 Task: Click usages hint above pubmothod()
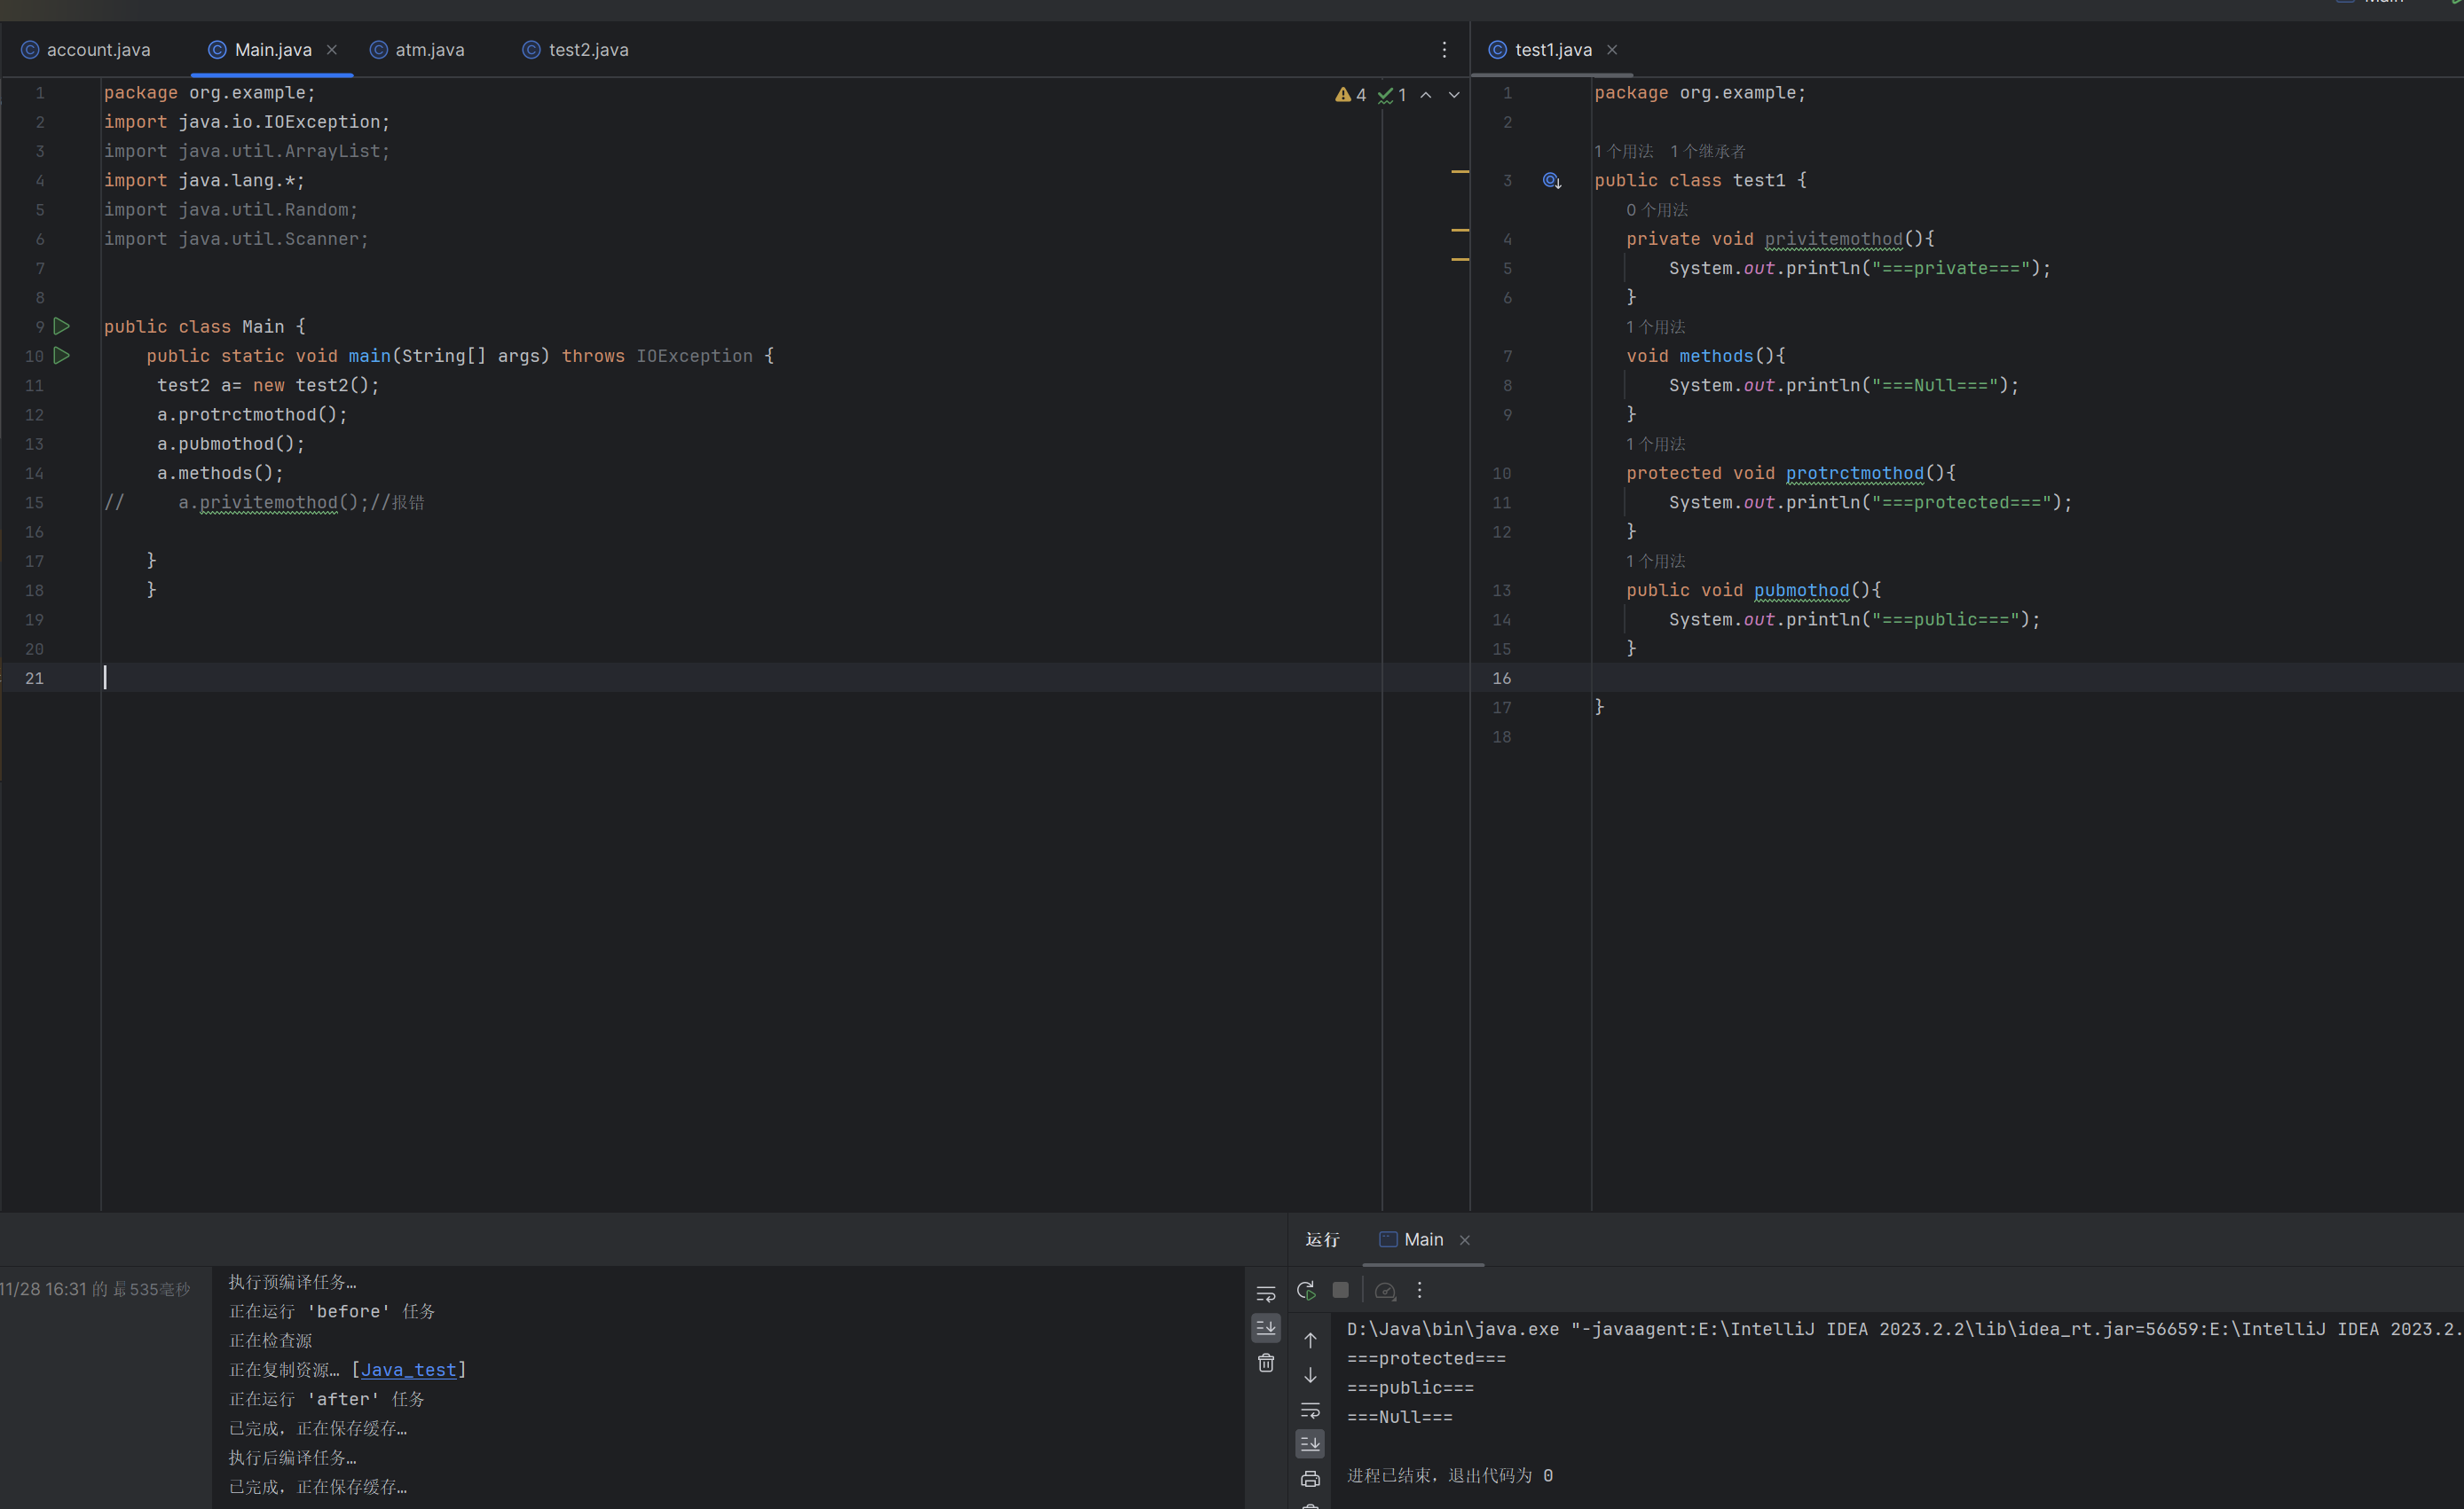click(1656, 561)
